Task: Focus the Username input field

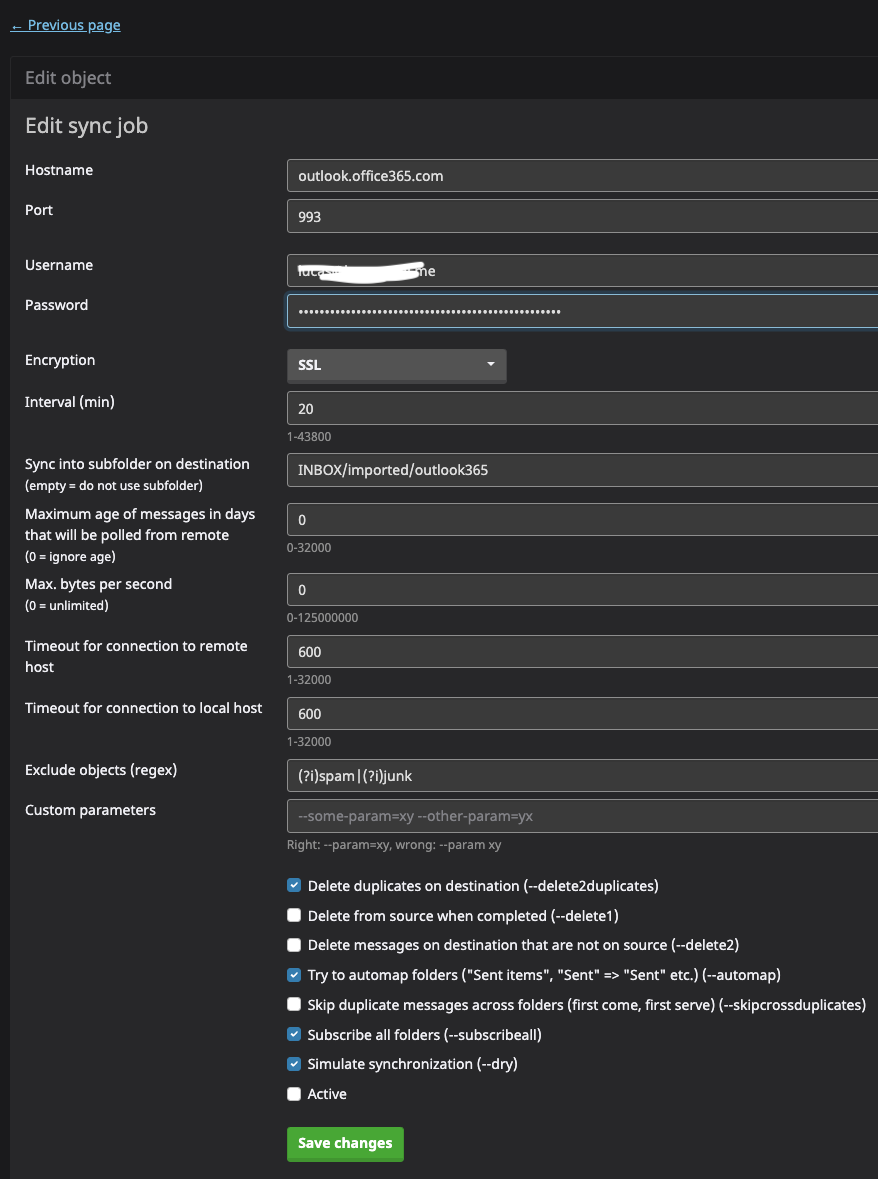Action: coord(580,271)
